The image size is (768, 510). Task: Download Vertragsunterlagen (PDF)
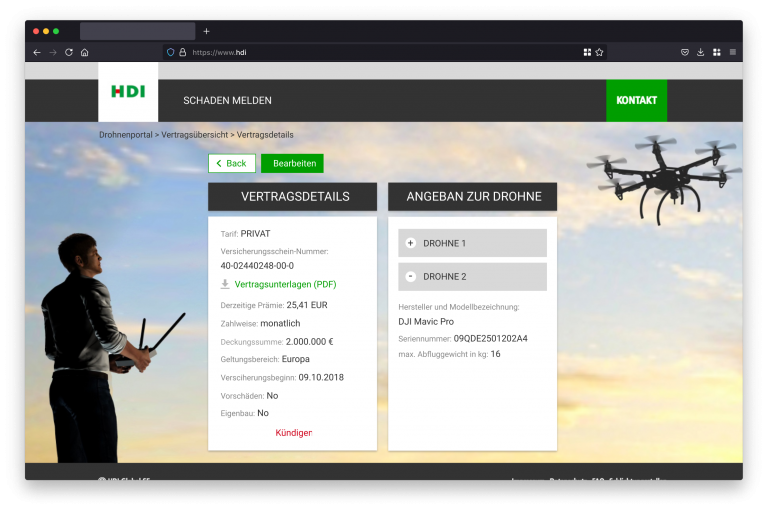point(284,284)
